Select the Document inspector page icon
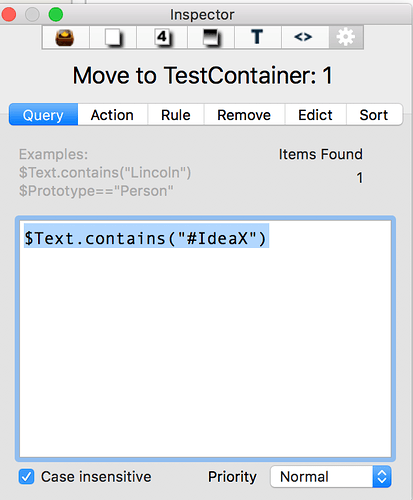The height and width of the screenshot is (500, 413). click(113, 37)
